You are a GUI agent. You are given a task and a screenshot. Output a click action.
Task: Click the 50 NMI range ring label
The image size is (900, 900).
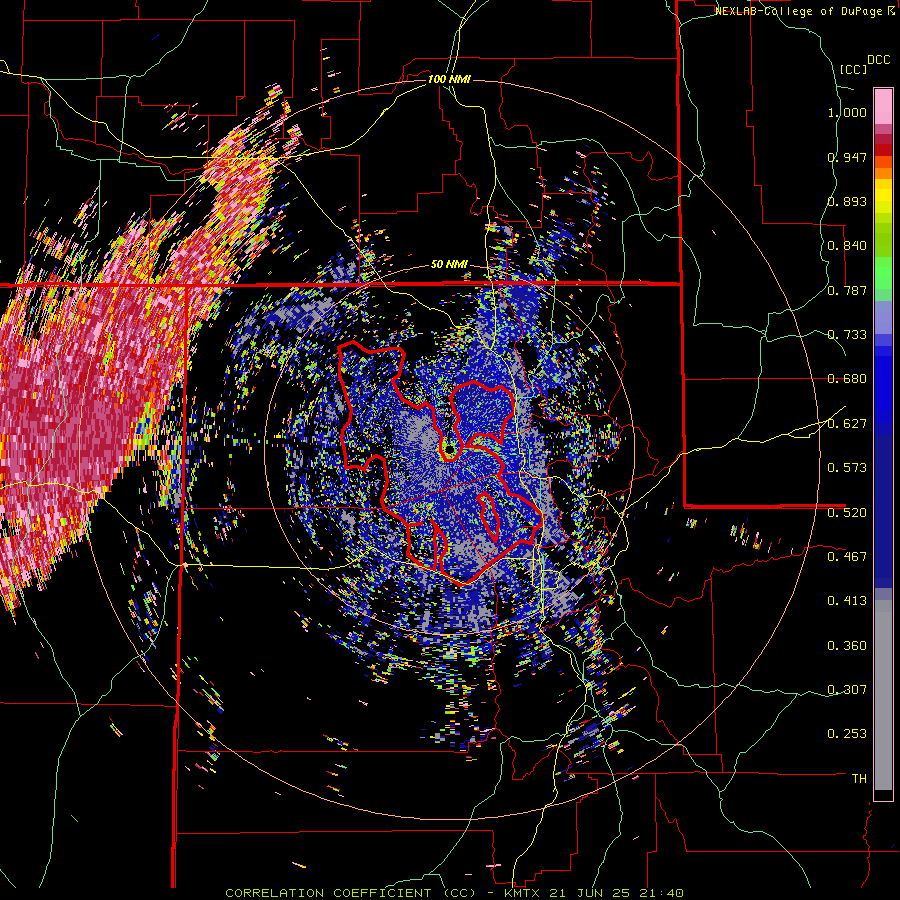(x=449, y=265)
